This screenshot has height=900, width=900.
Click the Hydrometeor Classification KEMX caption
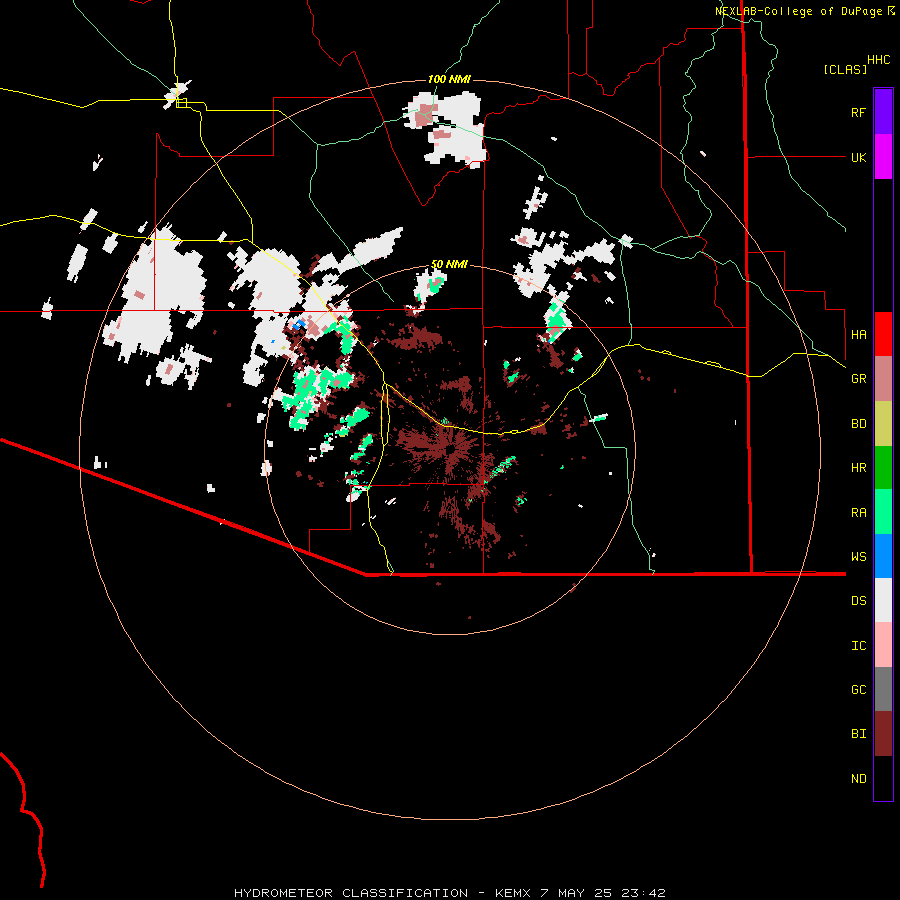[x=449, y=893]
